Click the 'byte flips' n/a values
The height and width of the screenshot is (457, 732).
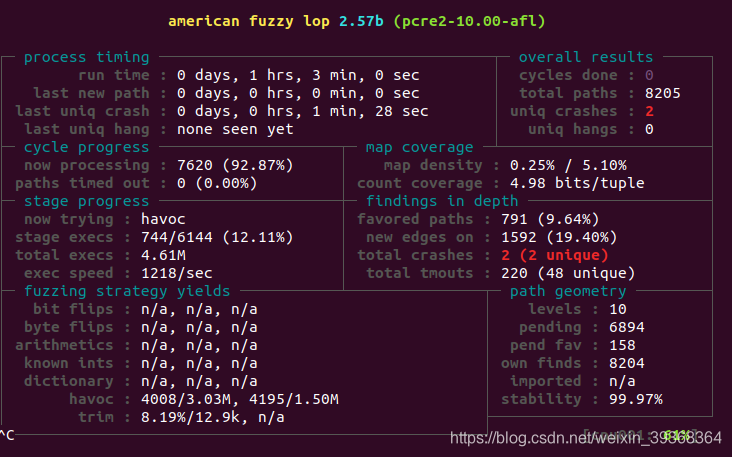(199, 328)
